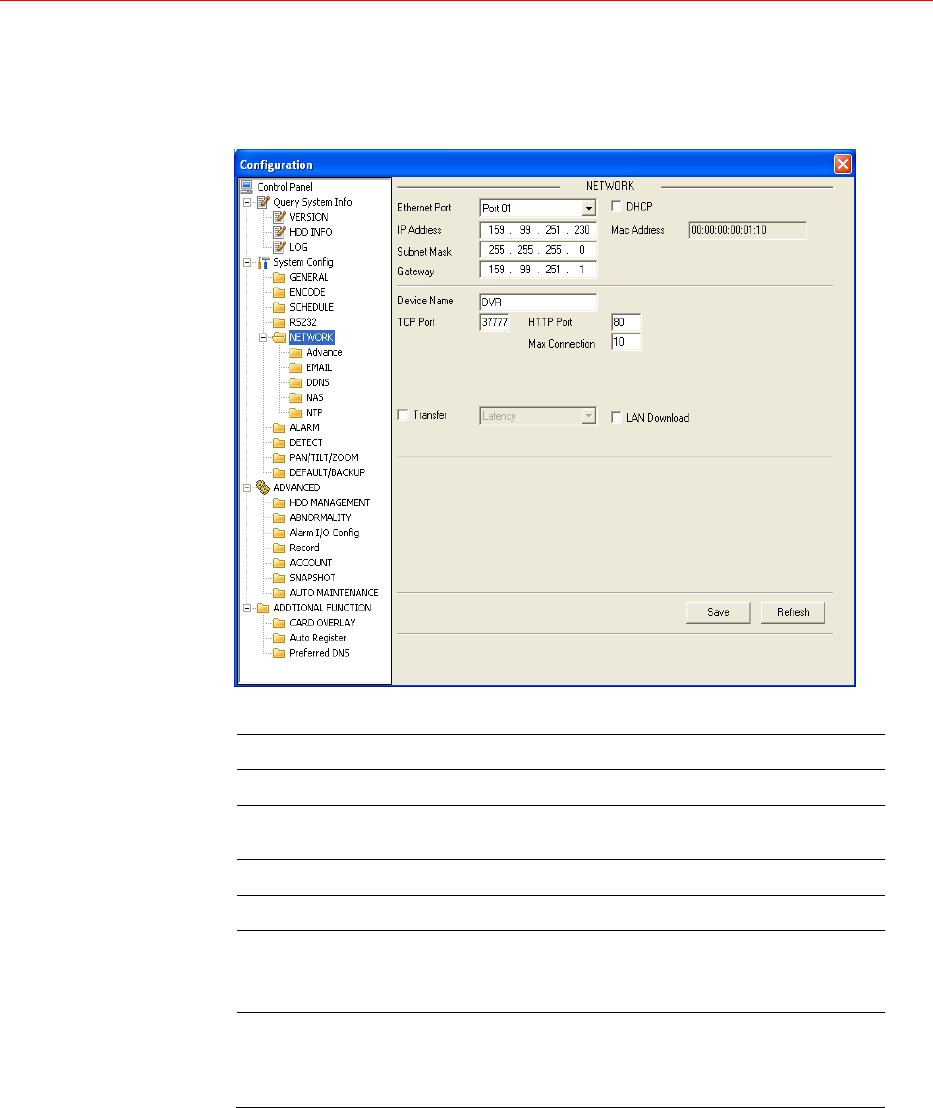Select Record in the tree

pyautogui.click(x=304, y=548)
